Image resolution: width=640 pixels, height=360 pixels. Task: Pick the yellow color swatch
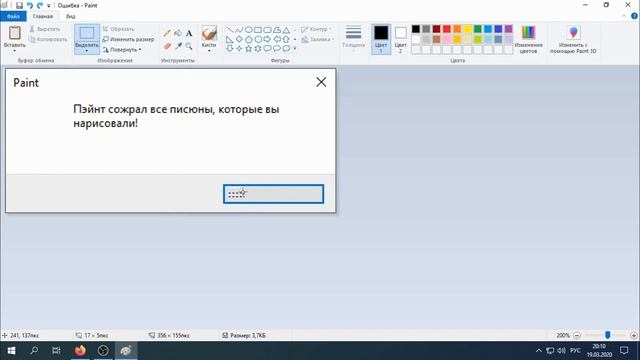[x=467, y=29]
